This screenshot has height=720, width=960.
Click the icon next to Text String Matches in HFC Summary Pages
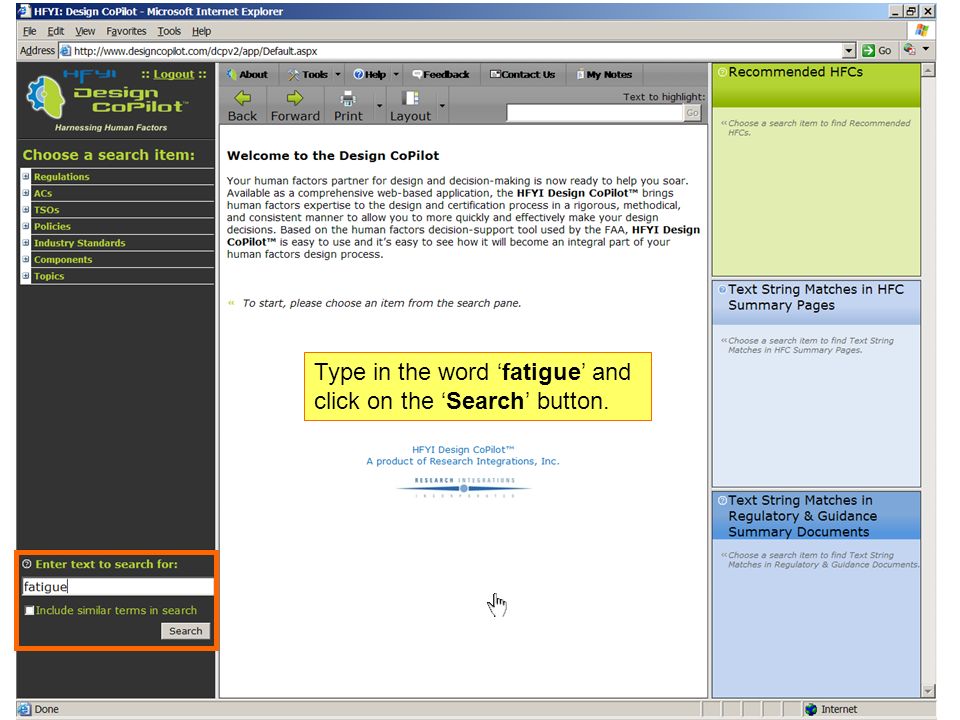tap(722, 290)
